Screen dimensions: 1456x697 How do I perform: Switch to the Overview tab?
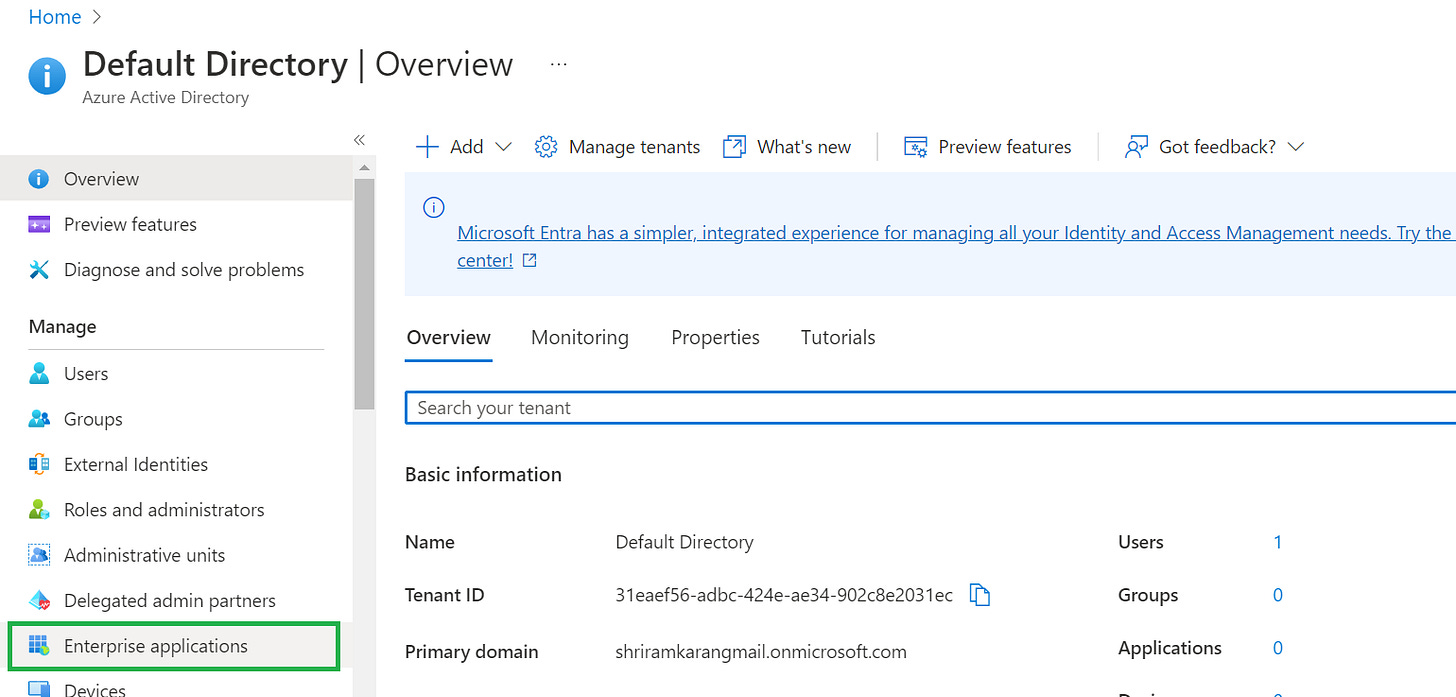[449, 338]
